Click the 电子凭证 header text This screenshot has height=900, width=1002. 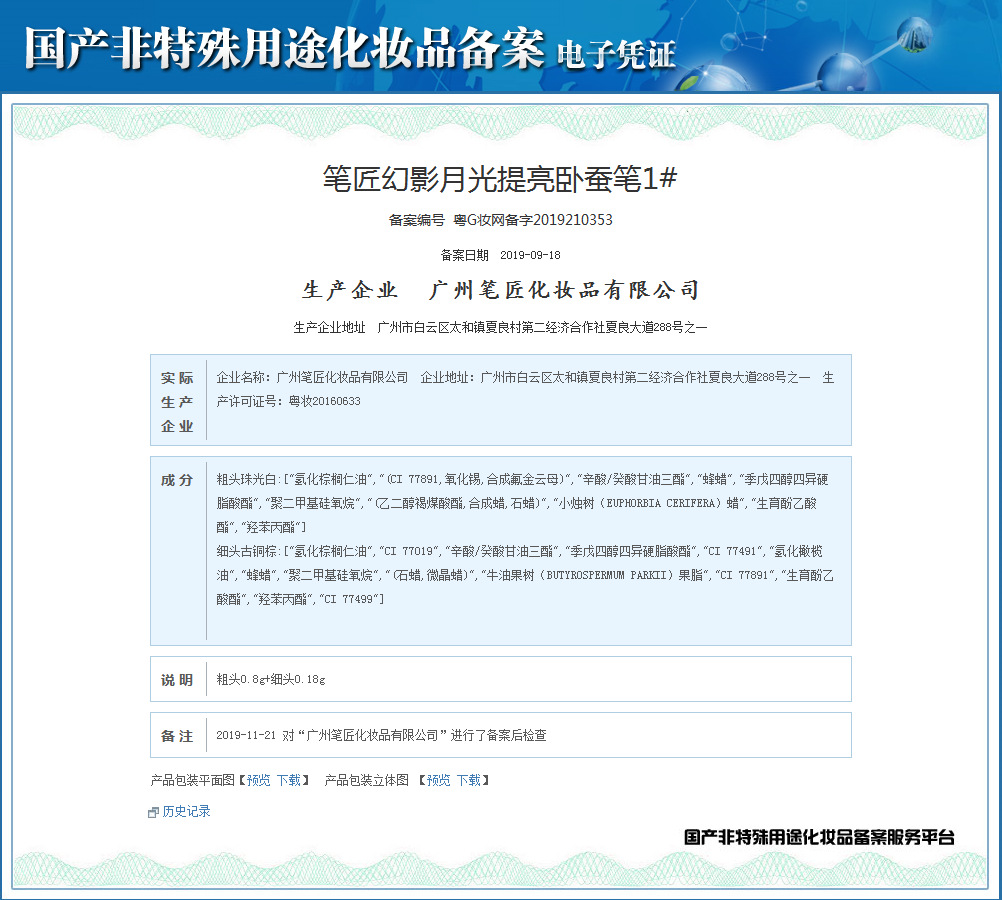[616, 55]
